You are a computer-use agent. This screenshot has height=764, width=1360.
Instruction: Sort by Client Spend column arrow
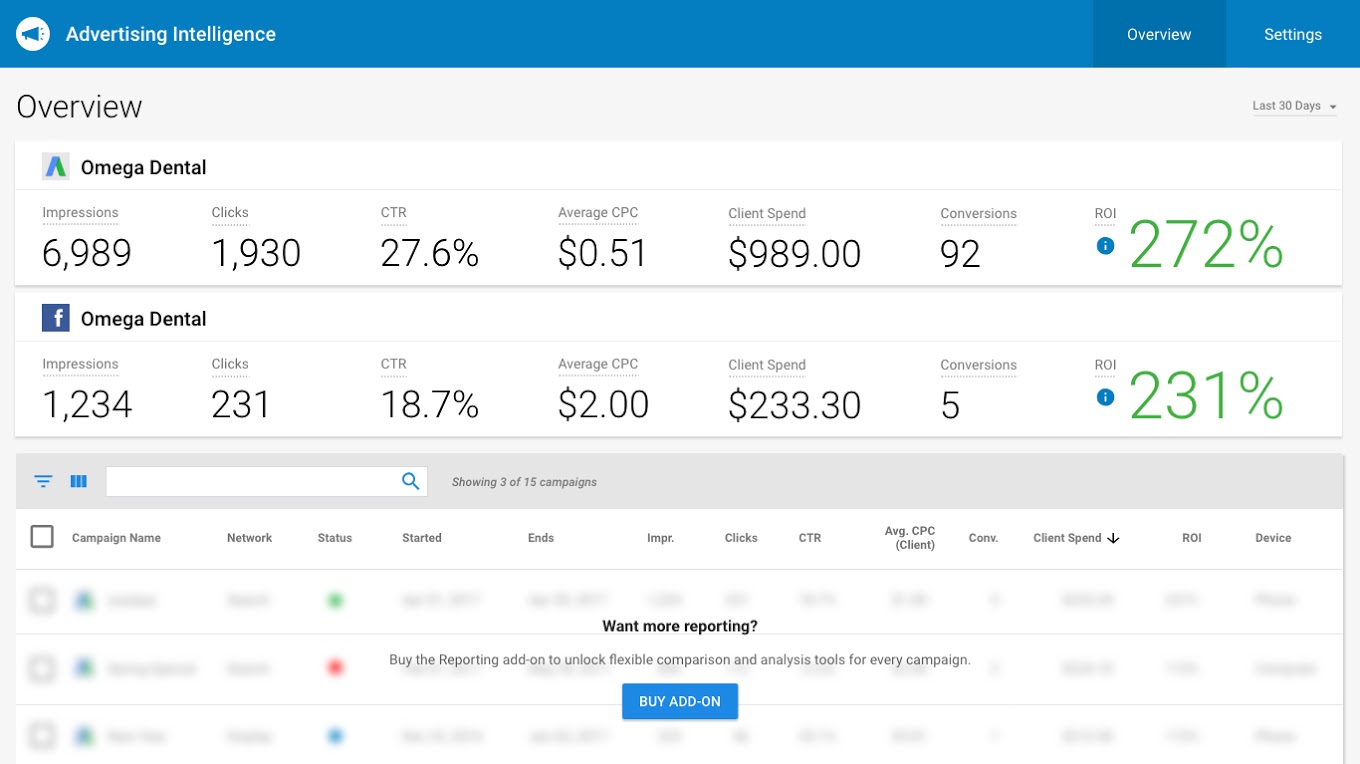(1113, 538)
